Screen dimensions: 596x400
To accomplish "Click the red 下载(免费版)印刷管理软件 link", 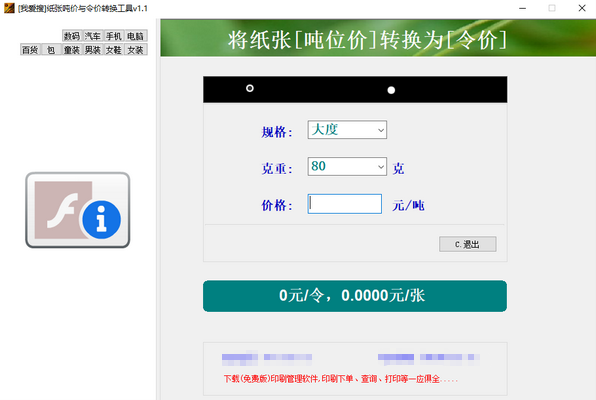I will [x=341, y=379].
